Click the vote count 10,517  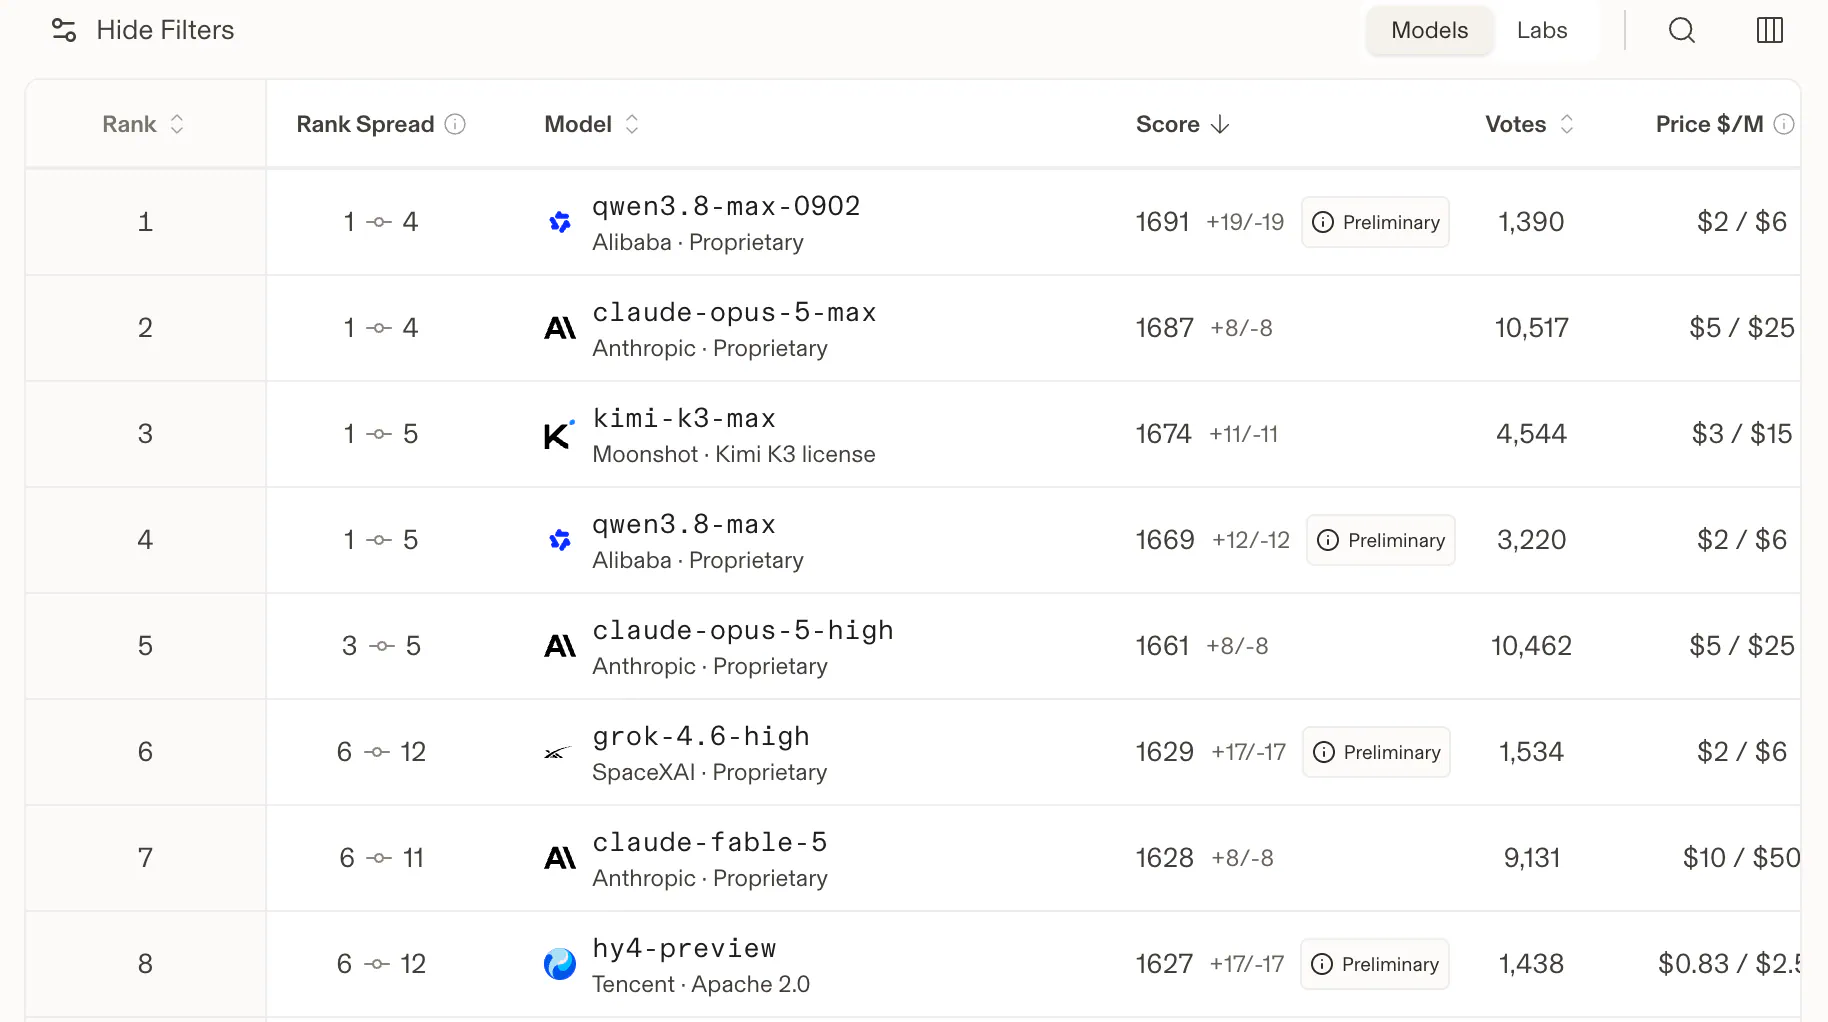coord(1531,328)
